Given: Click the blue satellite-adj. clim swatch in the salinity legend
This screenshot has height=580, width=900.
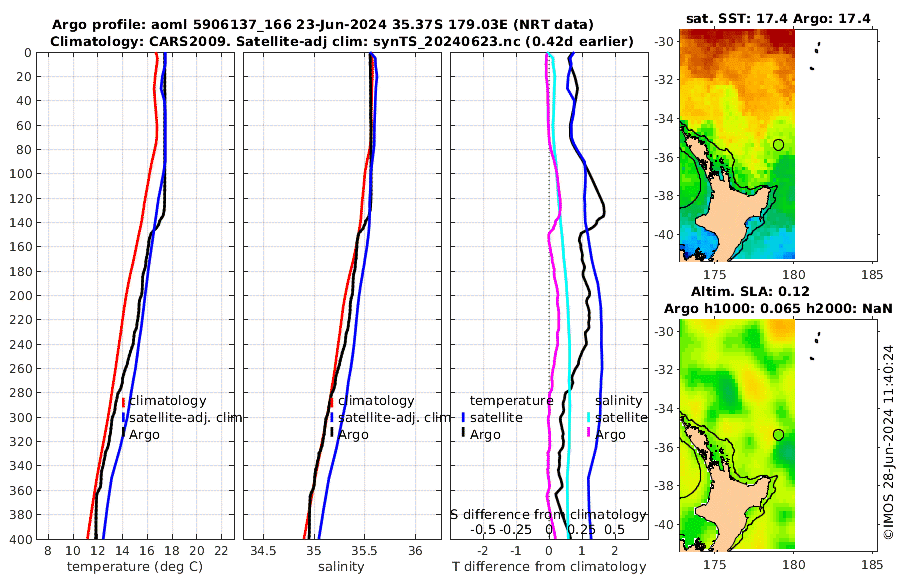Looking at the screenshot, I should click(331, 418).
